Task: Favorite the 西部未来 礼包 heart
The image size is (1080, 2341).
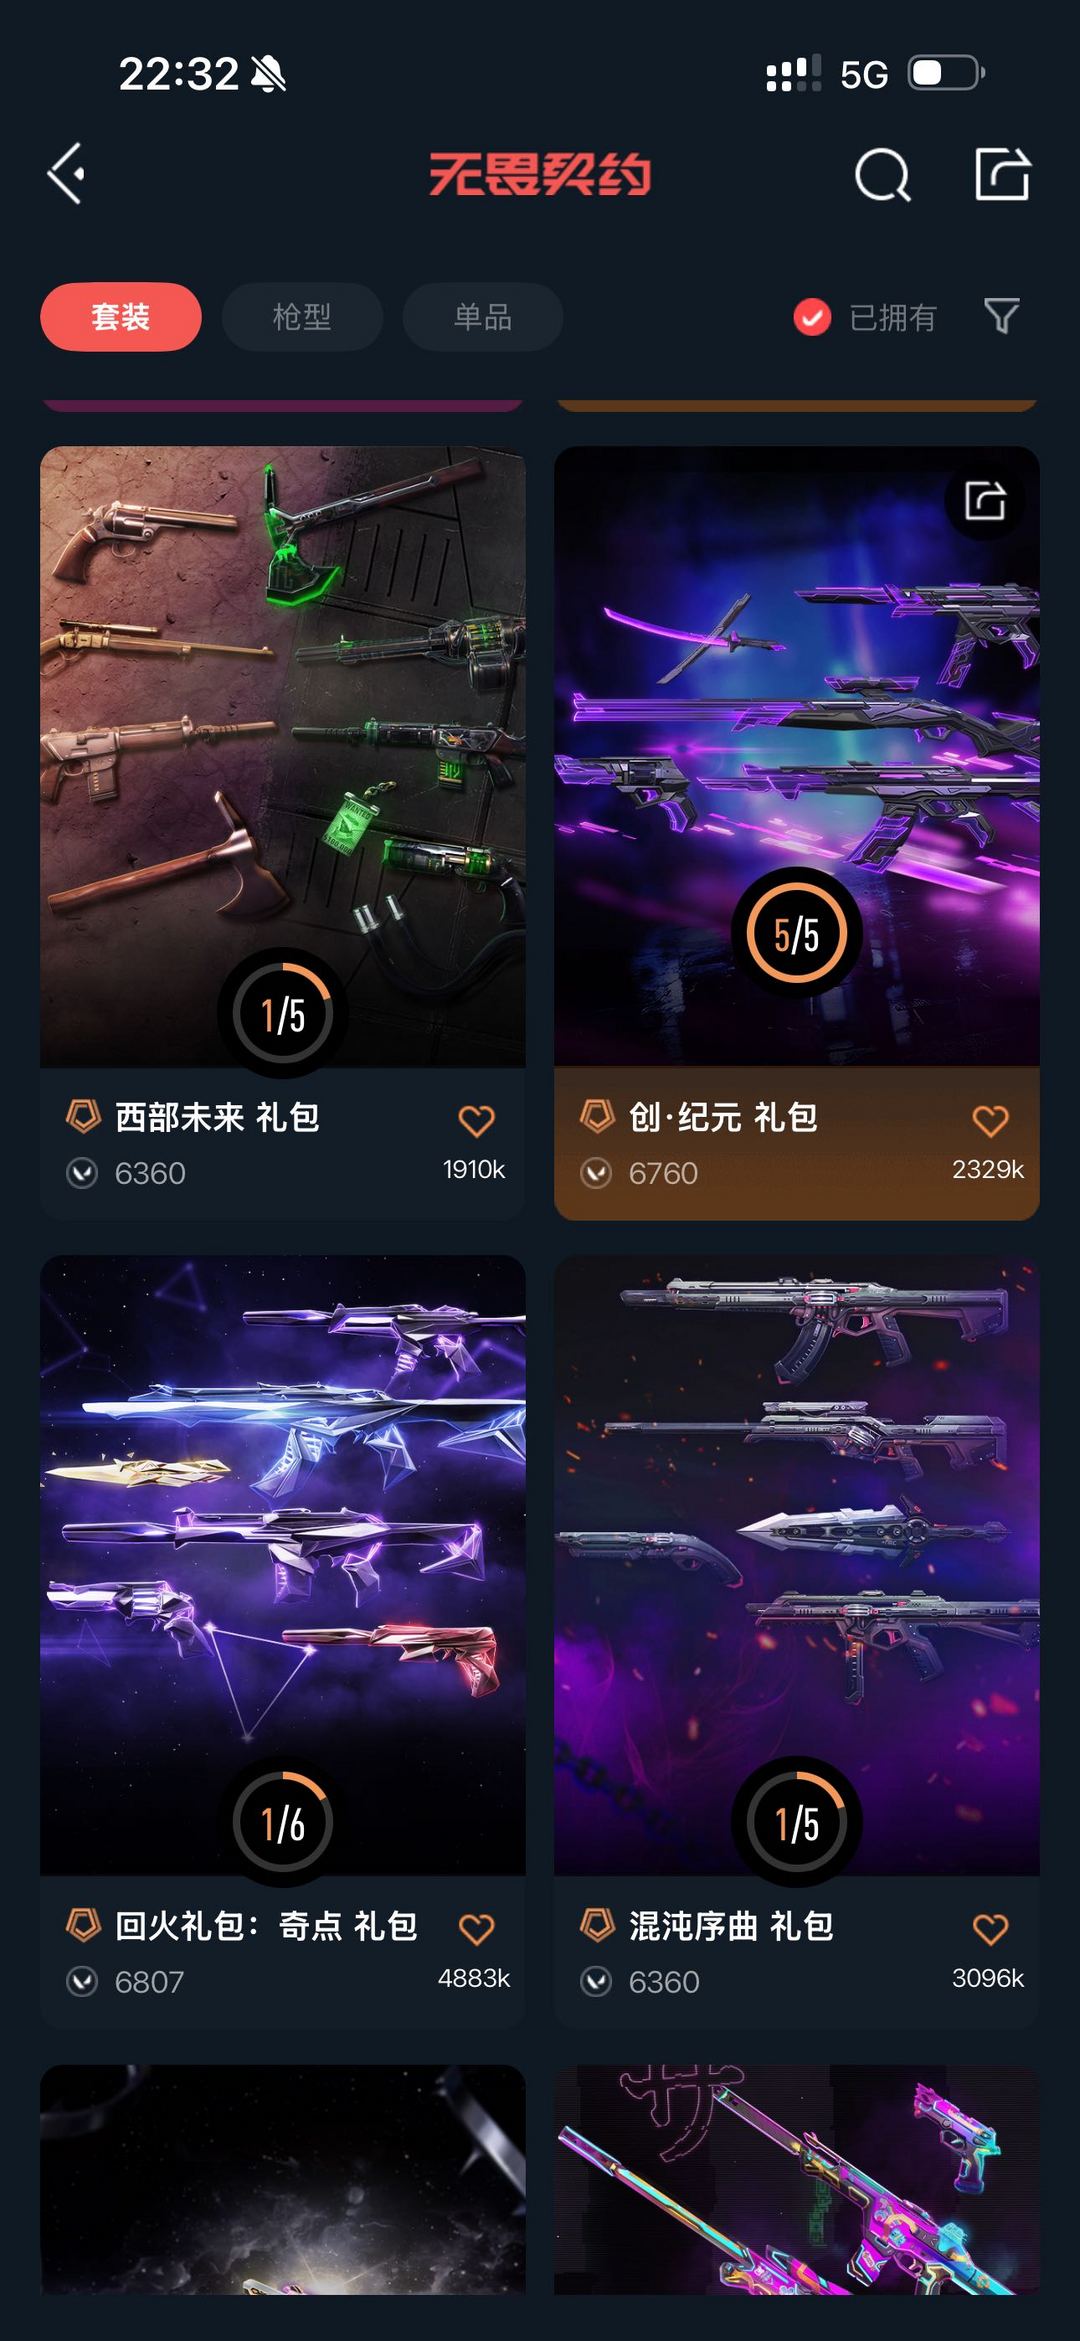Action: pyautogui.click(x=476, y=1121)
